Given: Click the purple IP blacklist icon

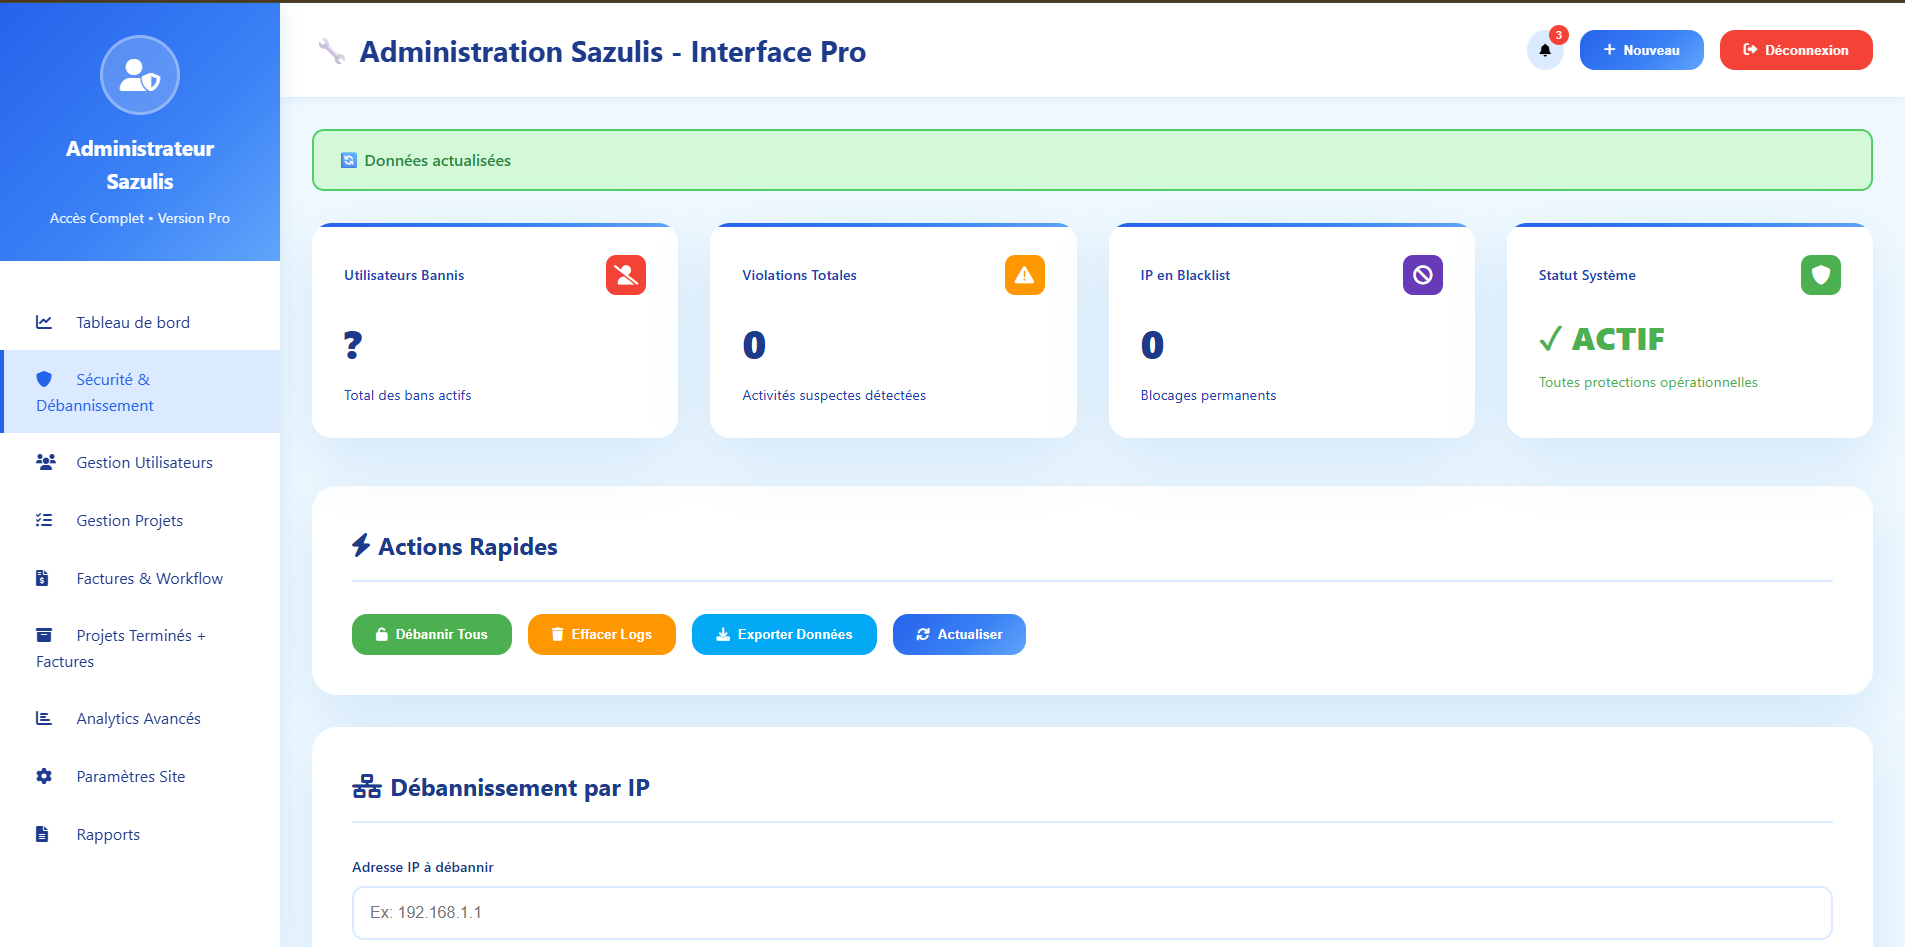Looking at the screenshot, I should [1422, 275].
